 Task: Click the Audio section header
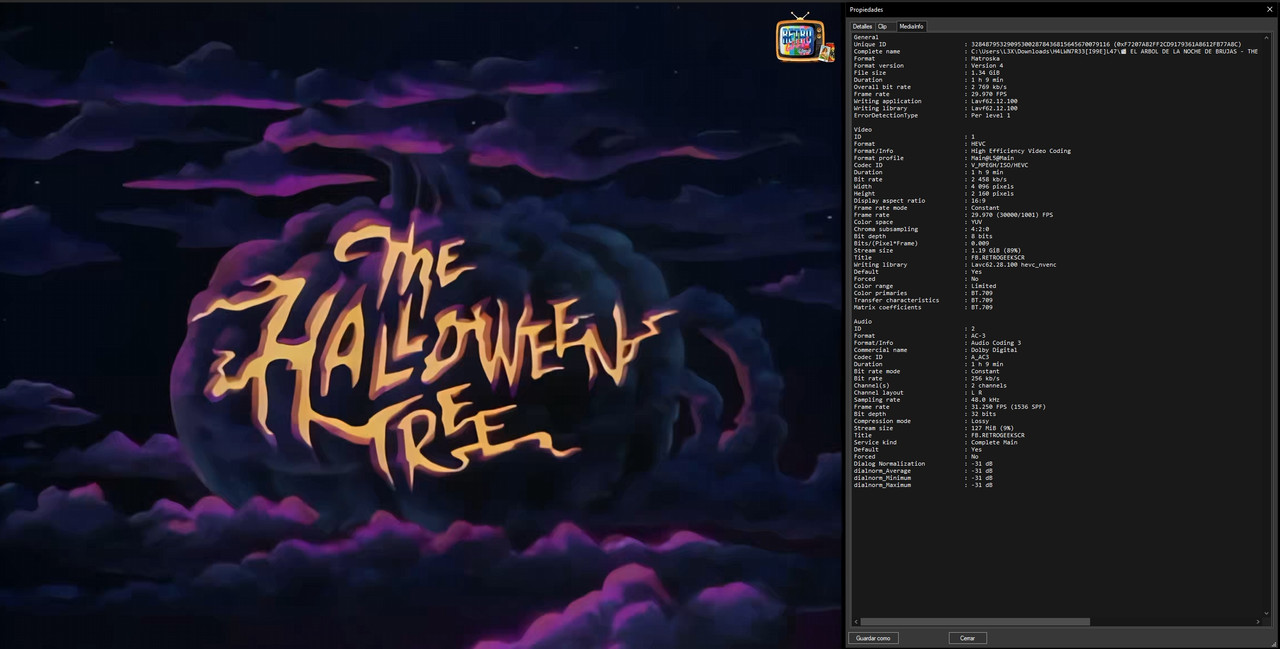[x=863, y=321]
